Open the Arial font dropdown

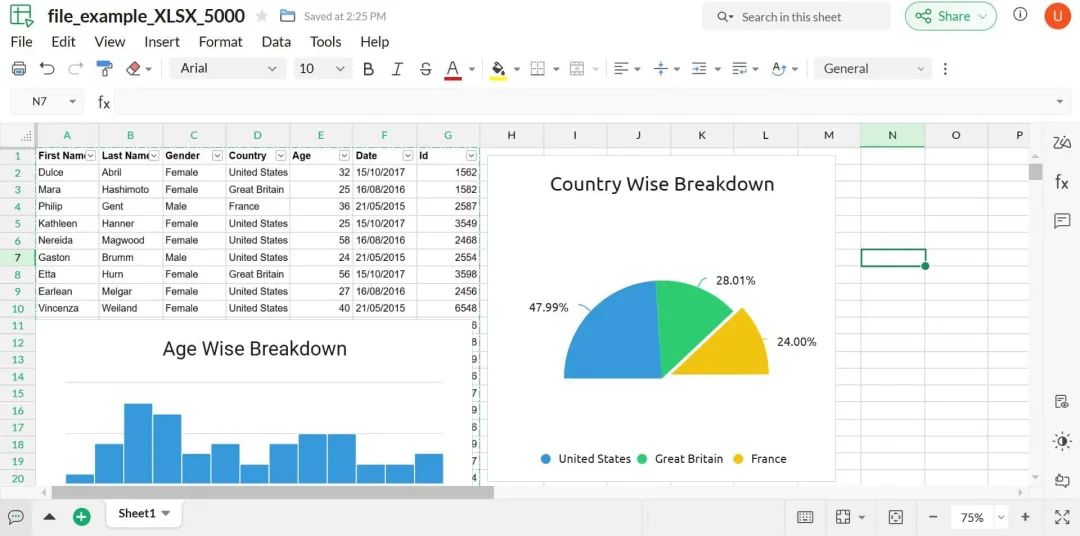228,68
